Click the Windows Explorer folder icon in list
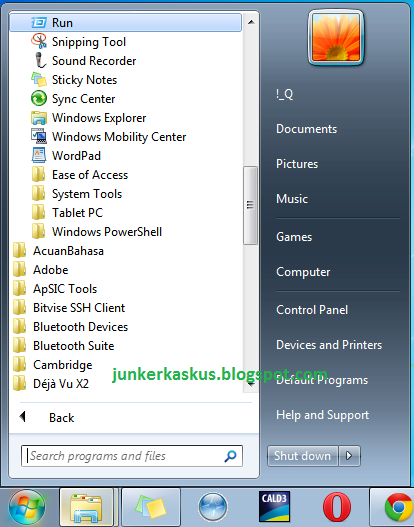414x527 pixels. coord(39,118)
